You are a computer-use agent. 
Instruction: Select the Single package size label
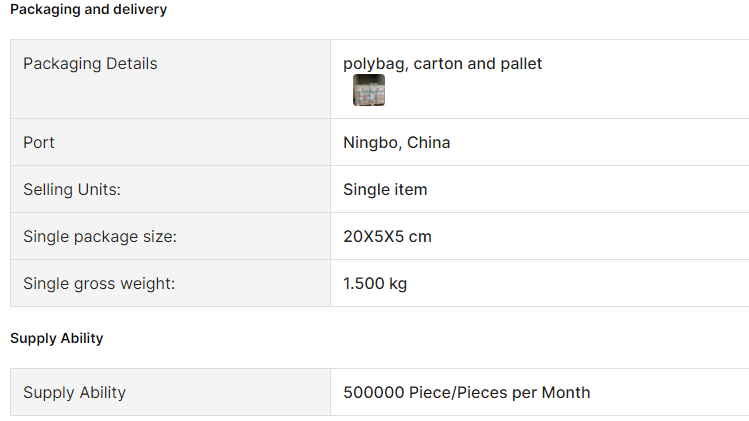pyautogui.click(x=100, y=237)
